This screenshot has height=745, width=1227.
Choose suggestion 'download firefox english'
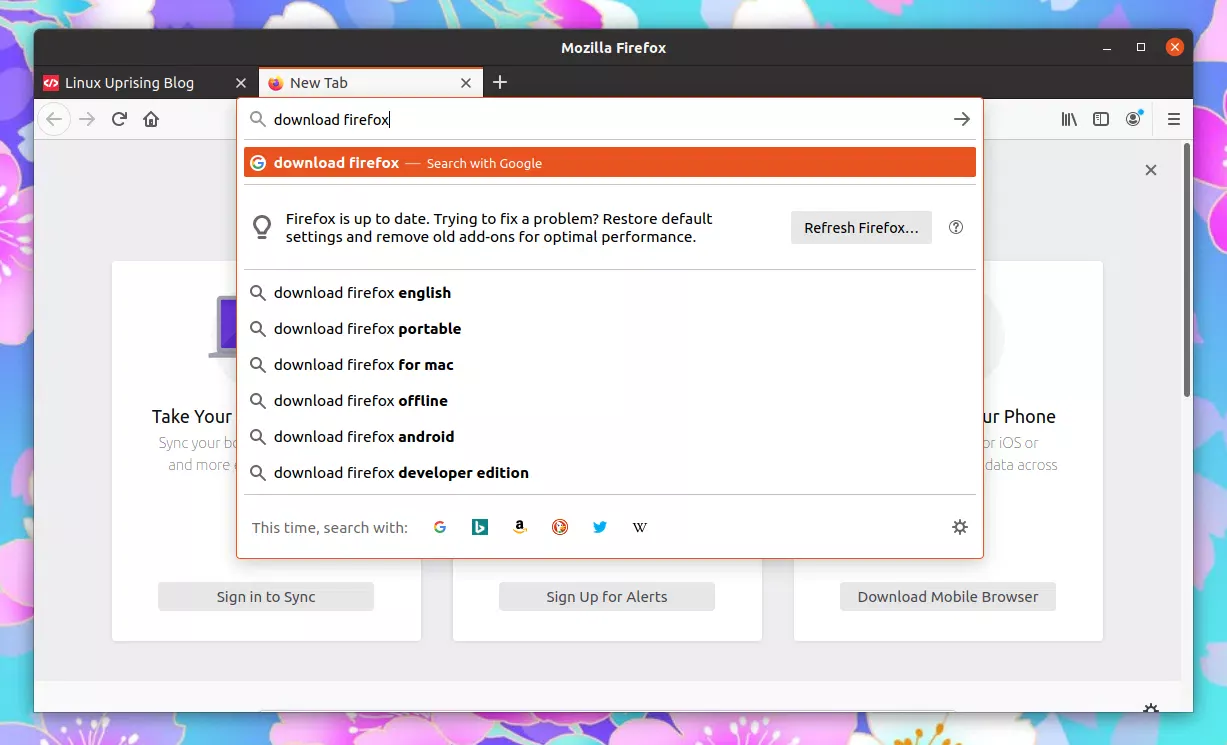click(x=610, y=293)
